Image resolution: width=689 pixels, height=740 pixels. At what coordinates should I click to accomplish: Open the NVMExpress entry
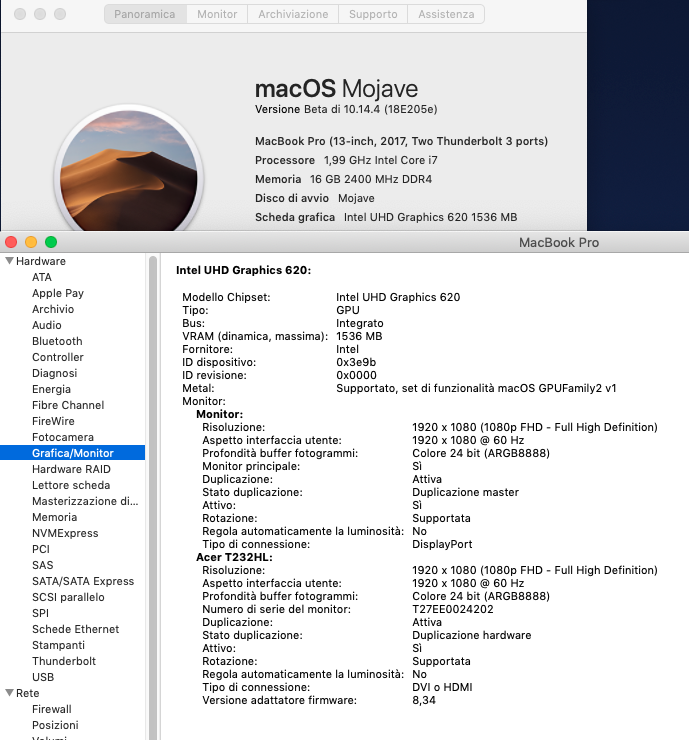click(65, 533)
